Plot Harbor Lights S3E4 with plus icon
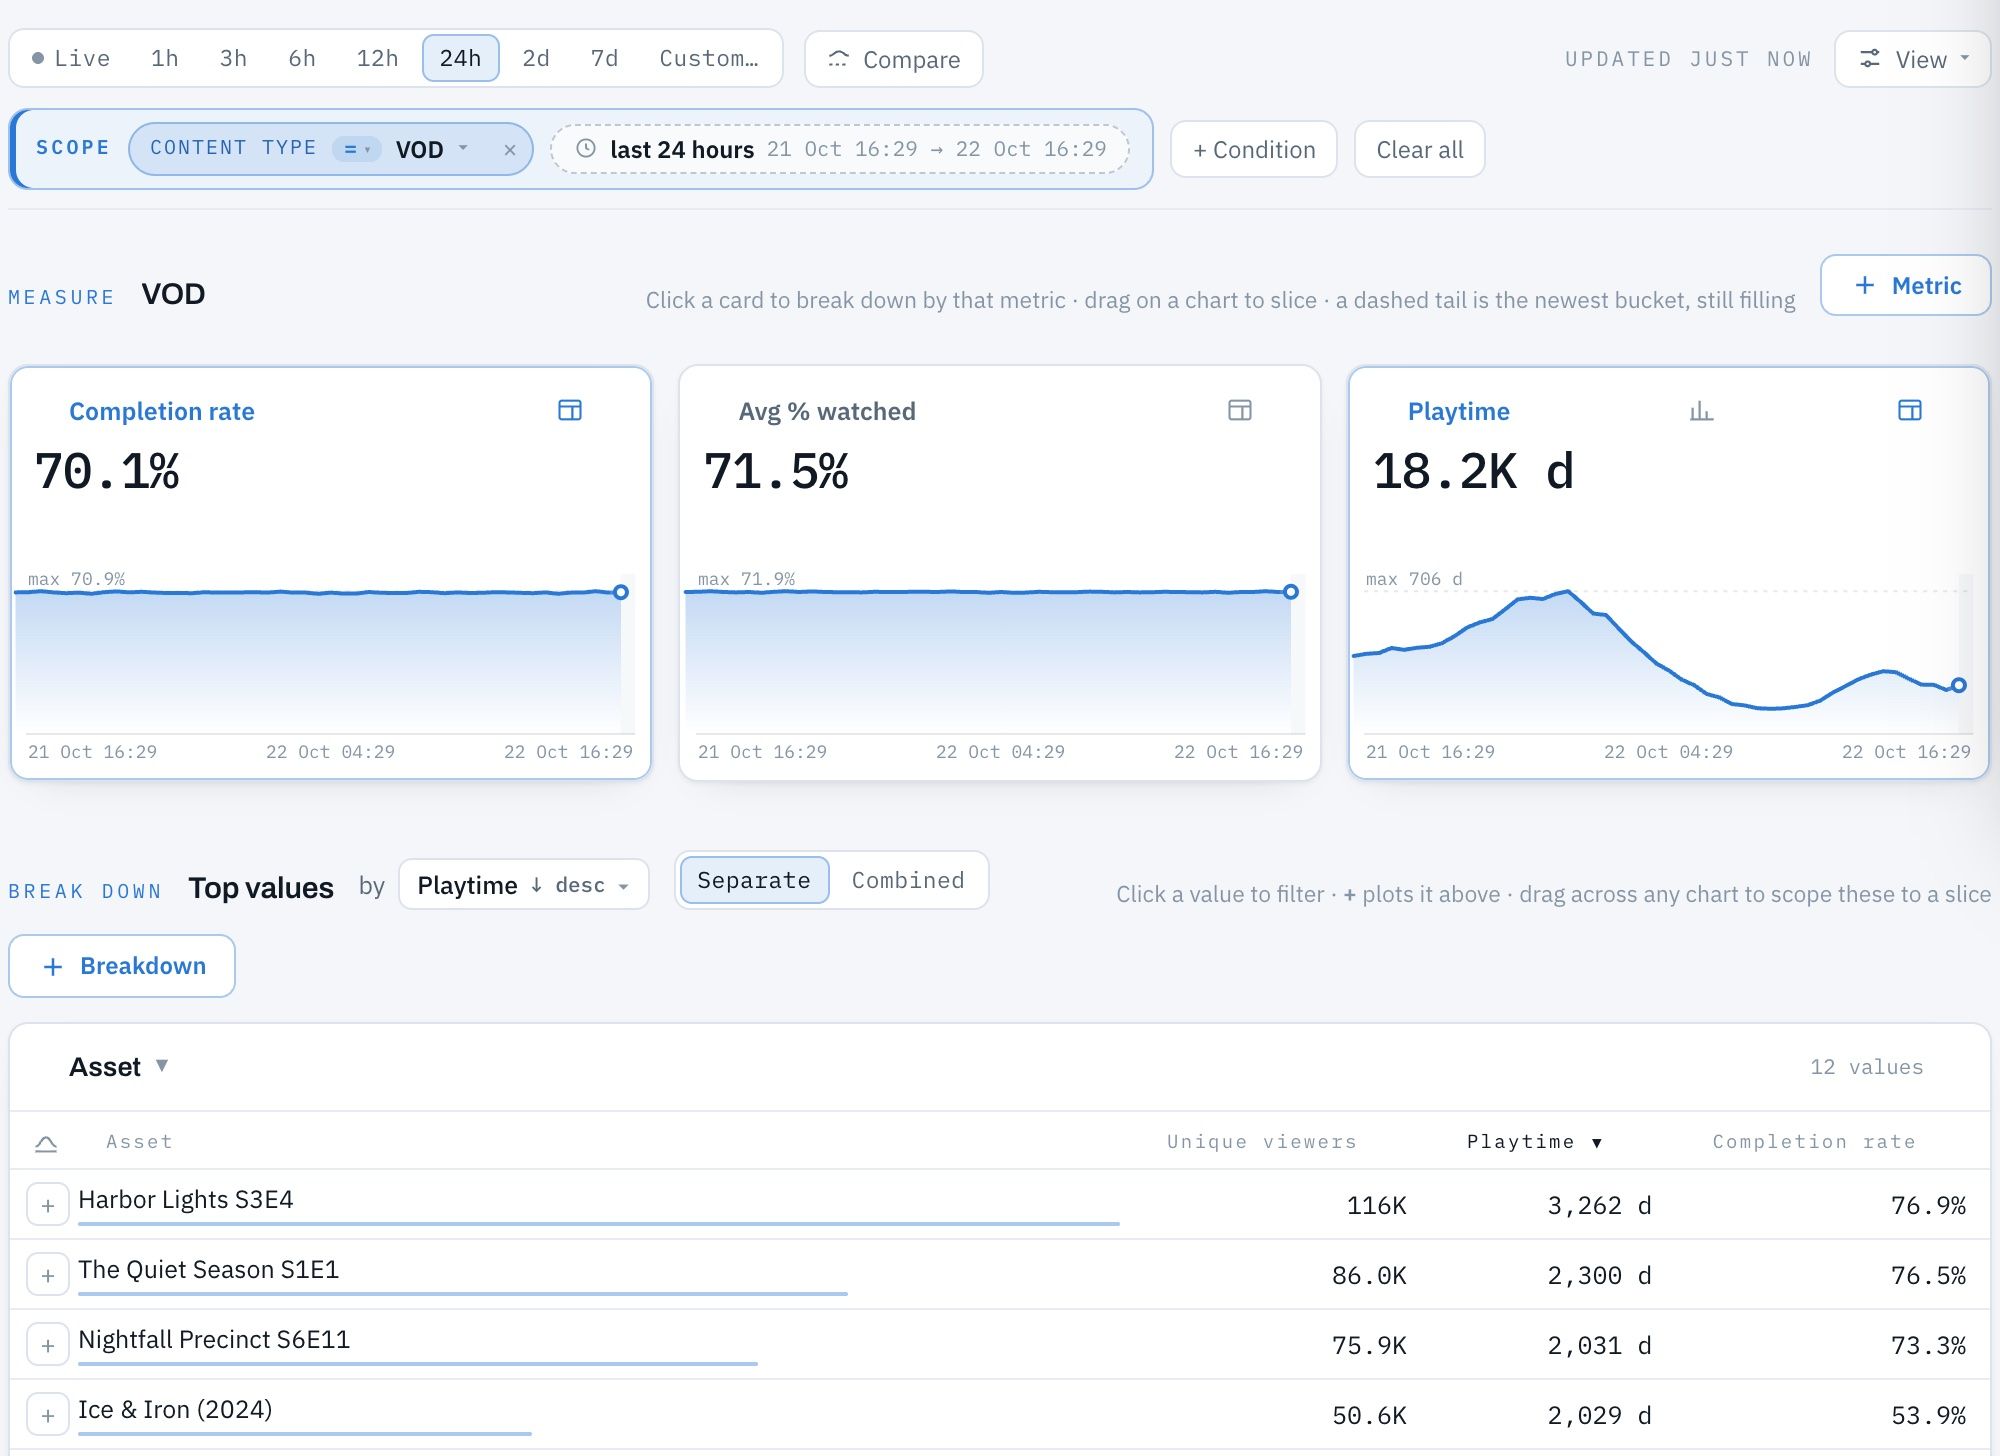The image size is (2000, 1456). click(x=48, y=1206)
